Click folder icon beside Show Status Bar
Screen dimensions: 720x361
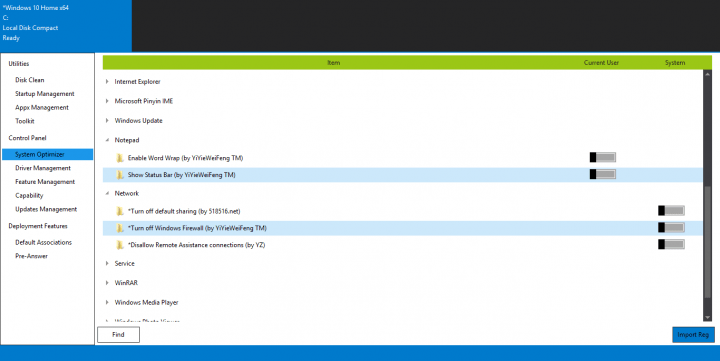click(x=120, y=175)
